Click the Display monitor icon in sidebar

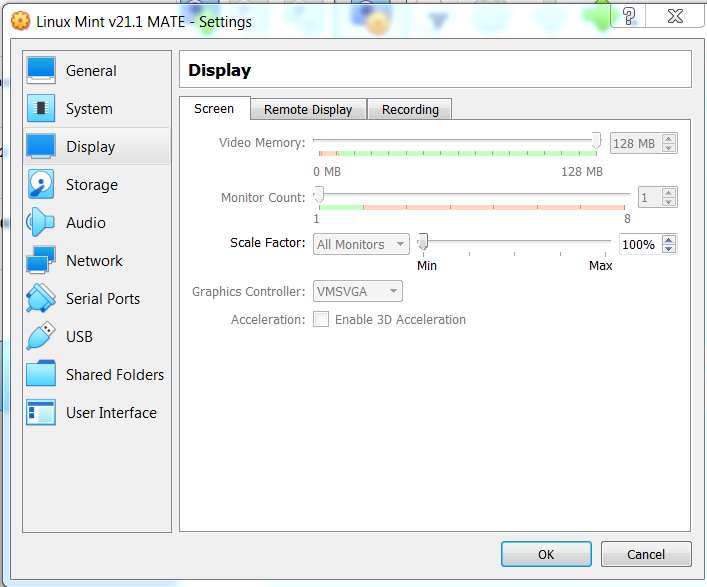click(x=41, y=146)
